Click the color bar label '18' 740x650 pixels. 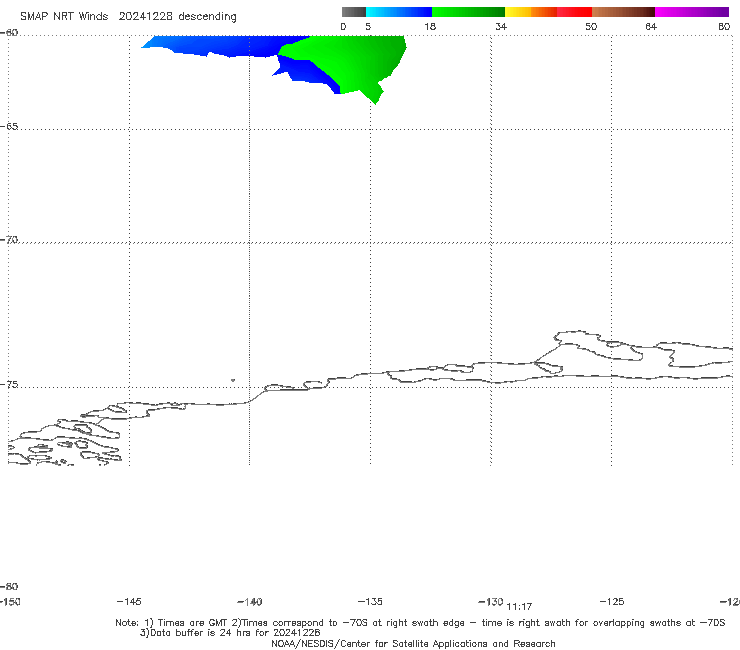tap(430, 26)
